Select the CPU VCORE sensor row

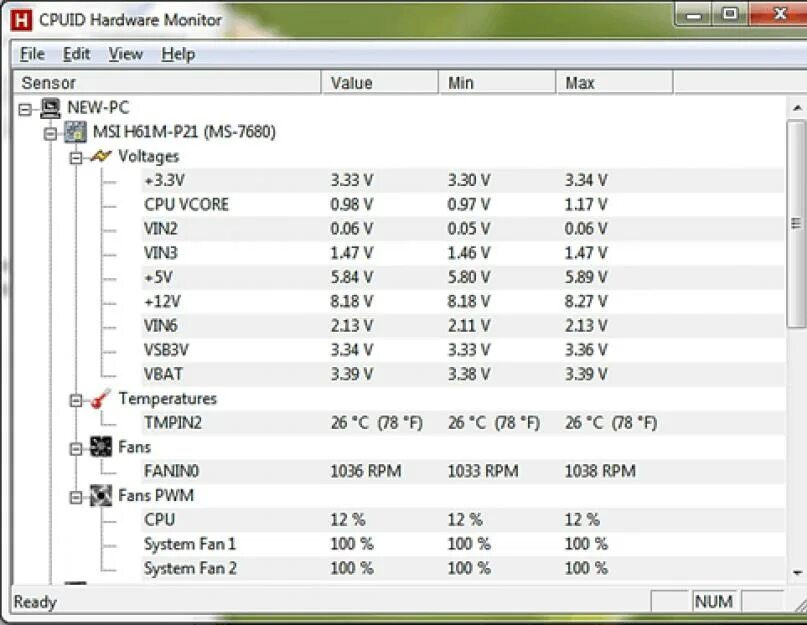pos(462,204)
